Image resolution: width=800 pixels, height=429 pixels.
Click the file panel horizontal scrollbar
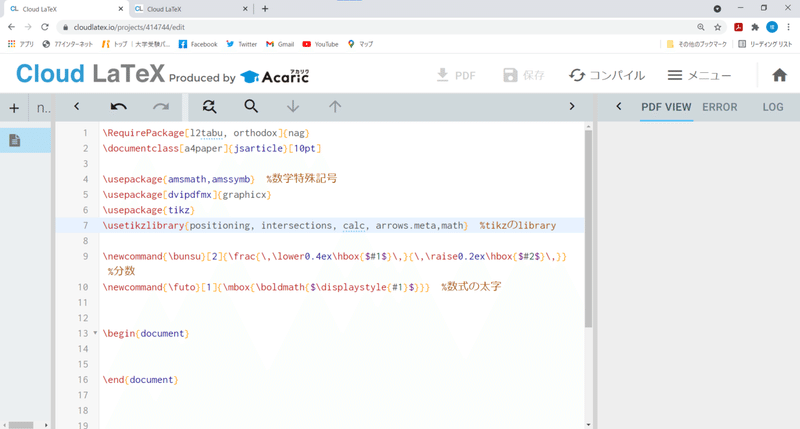pyautogui.click(x=21, y=425)
